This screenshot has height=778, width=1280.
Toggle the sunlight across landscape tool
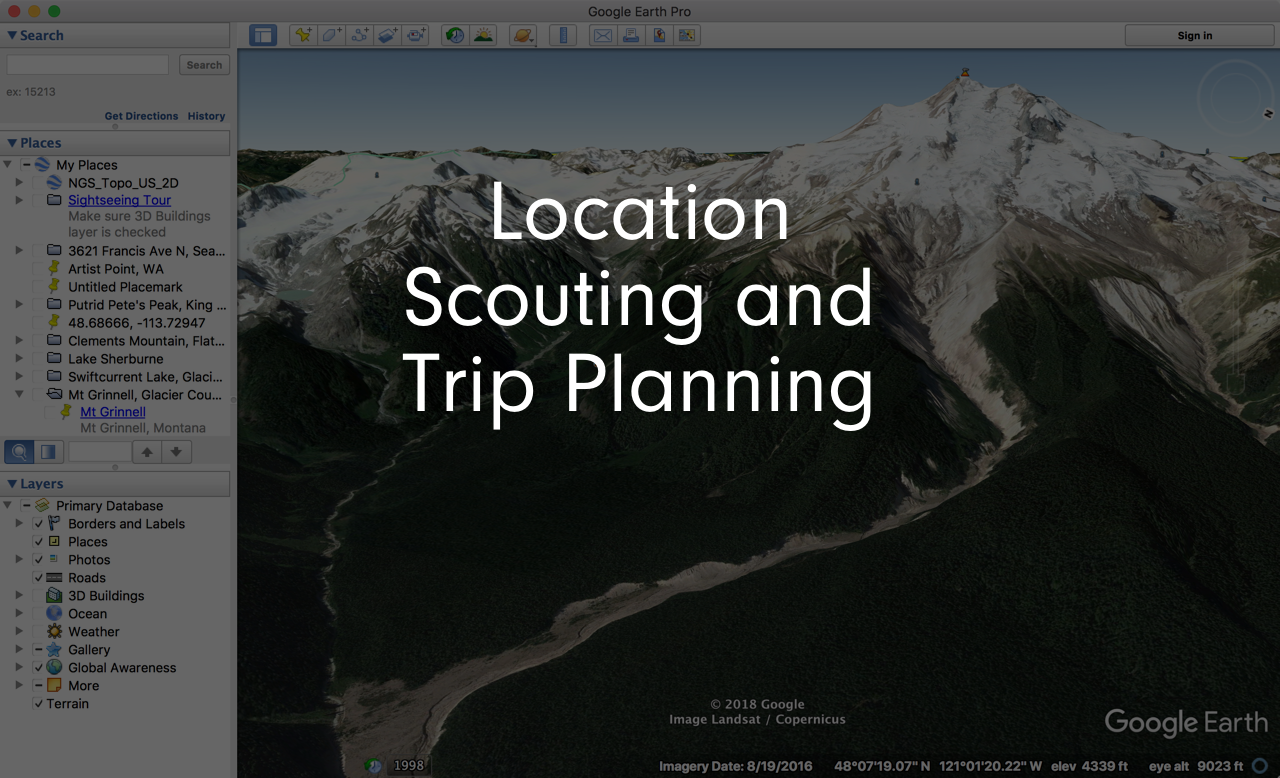point(483,35)
